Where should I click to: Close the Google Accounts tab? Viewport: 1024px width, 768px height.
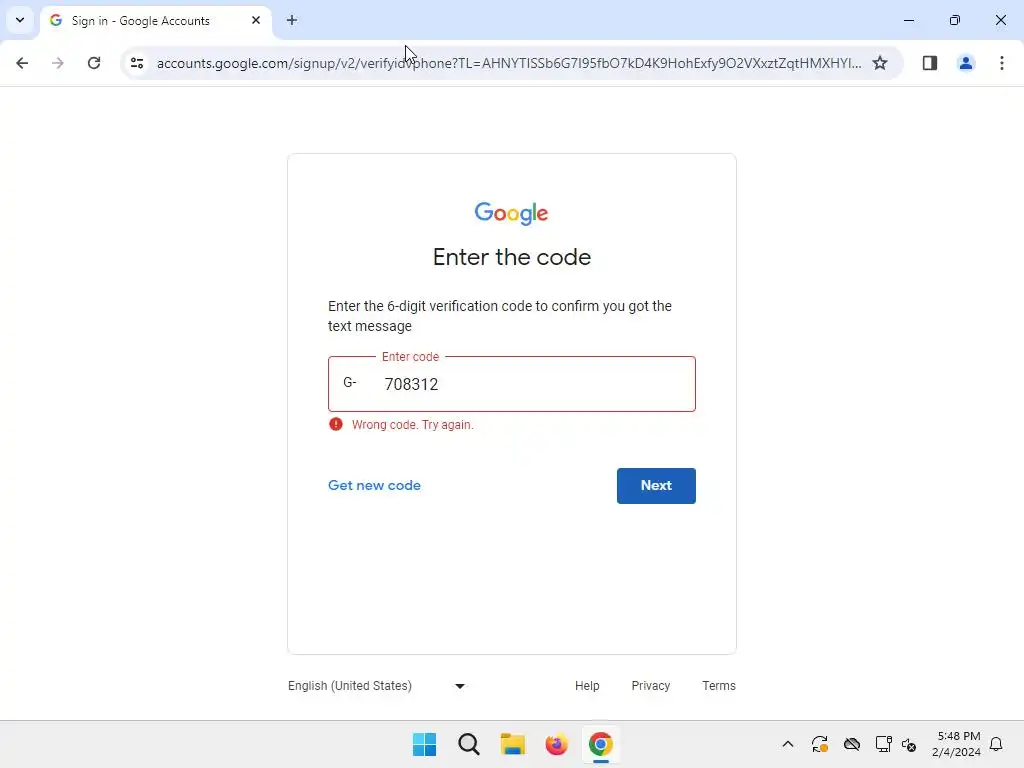click(x=256, y=20)
